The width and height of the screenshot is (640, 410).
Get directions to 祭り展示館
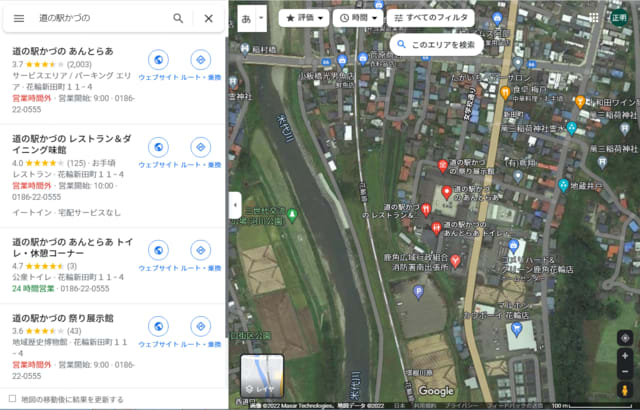pyautogui.click(x=201, y=326)
